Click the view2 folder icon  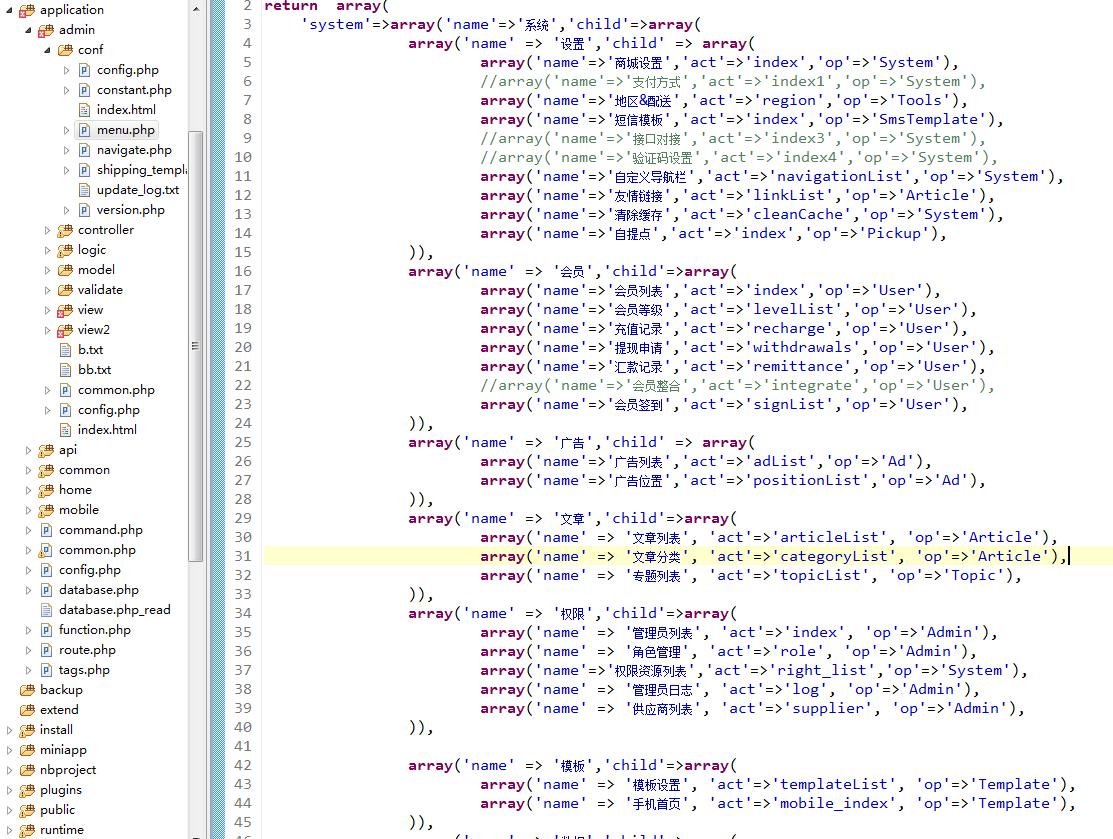tap(65, 330)
